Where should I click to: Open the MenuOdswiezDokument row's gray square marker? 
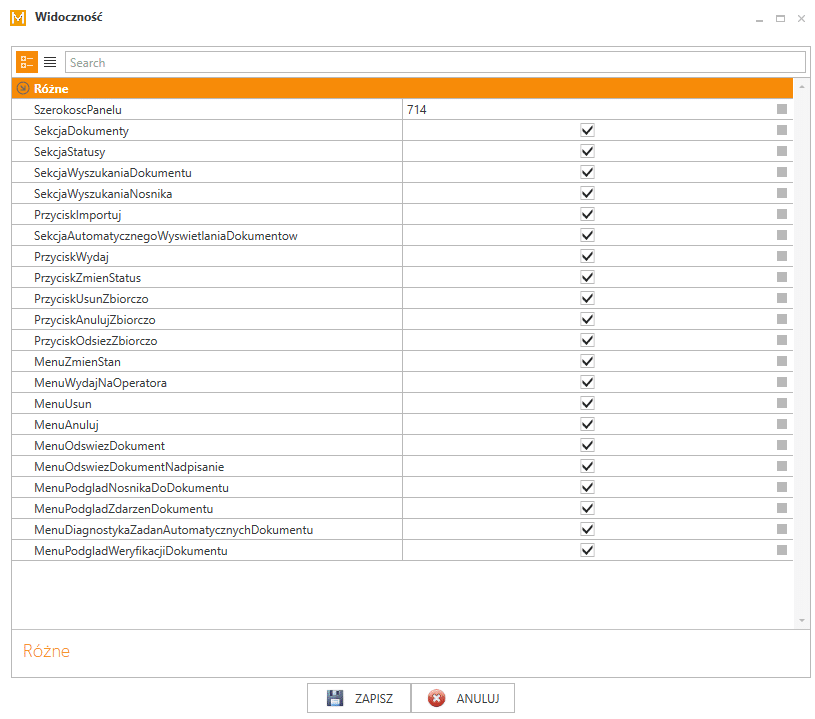tap(782, 445)
